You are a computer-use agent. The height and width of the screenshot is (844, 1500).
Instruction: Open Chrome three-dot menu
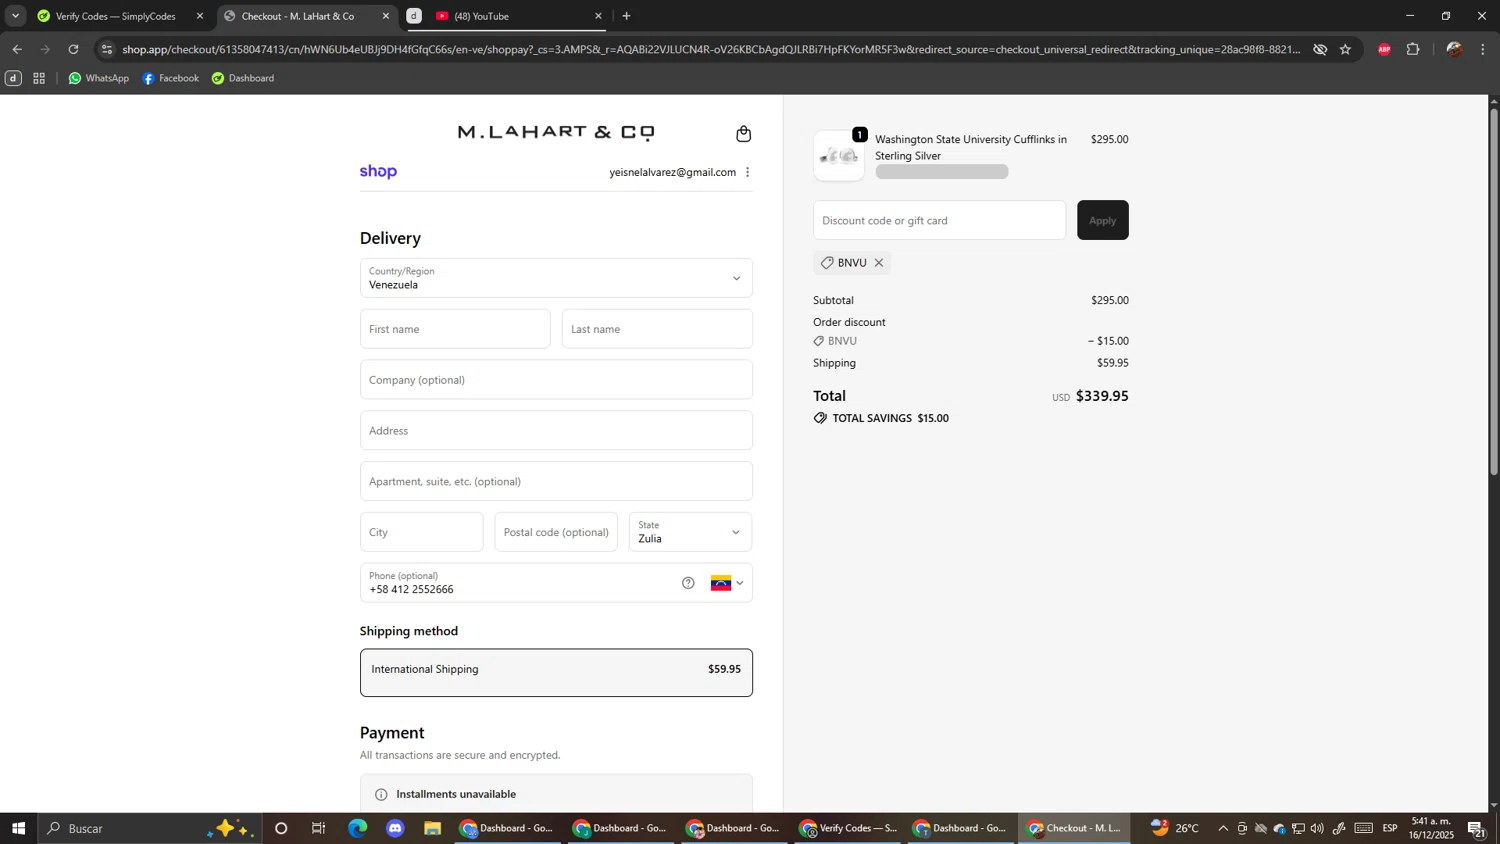1483,49
